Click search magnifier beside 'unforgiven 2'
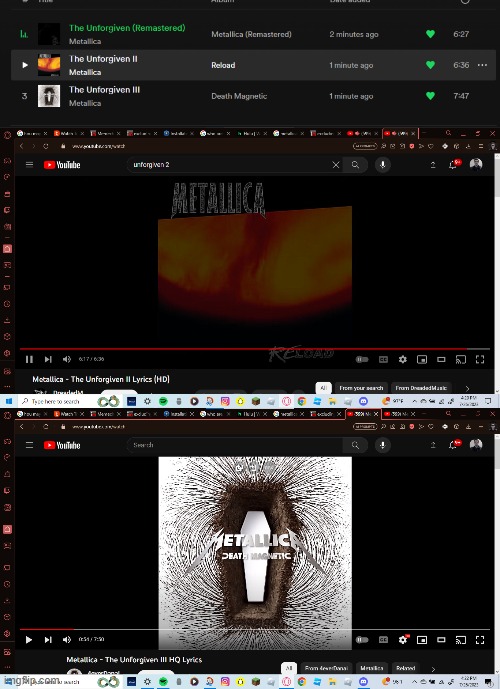 355,165
